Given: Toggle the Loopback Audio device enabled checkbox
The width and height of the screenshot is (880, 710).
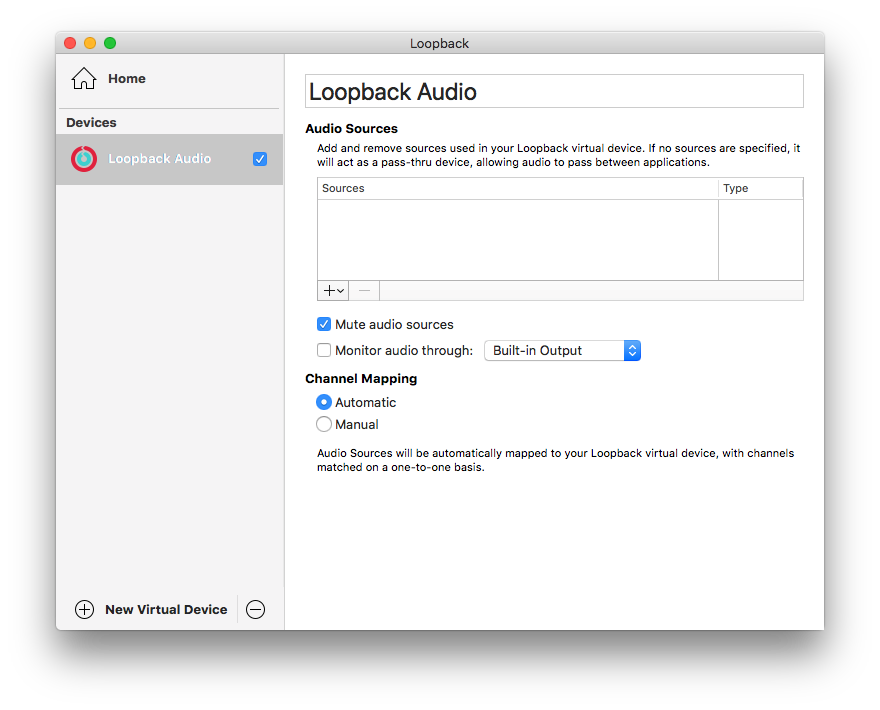Looking at the screenshot, I should (x=260, y=159).
